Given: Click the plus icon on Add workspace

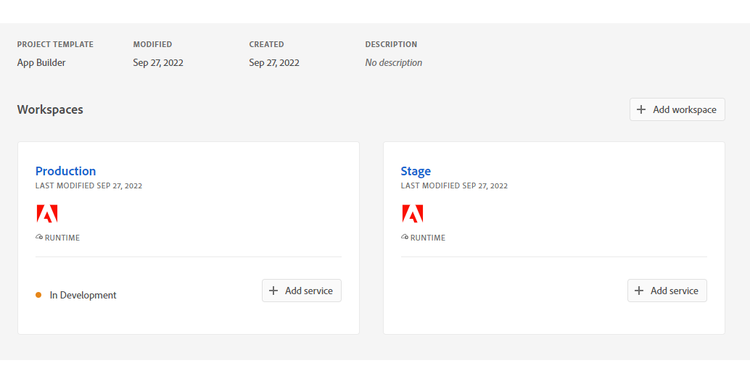Looking at the screenshot, I should tap(641, 110).
